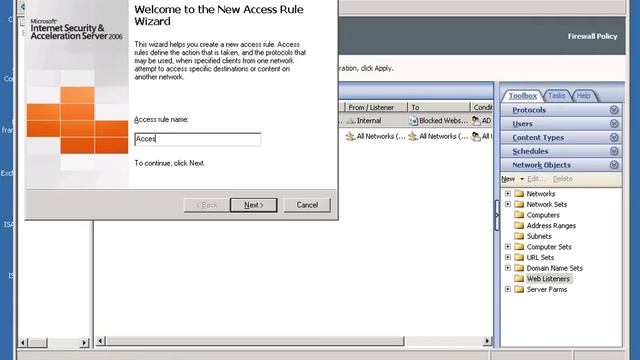The height and width of the screenshot is (360, 640).
Task: Click the To column All Networks icon
Action: pyautogui.click(x=413, y=136)
